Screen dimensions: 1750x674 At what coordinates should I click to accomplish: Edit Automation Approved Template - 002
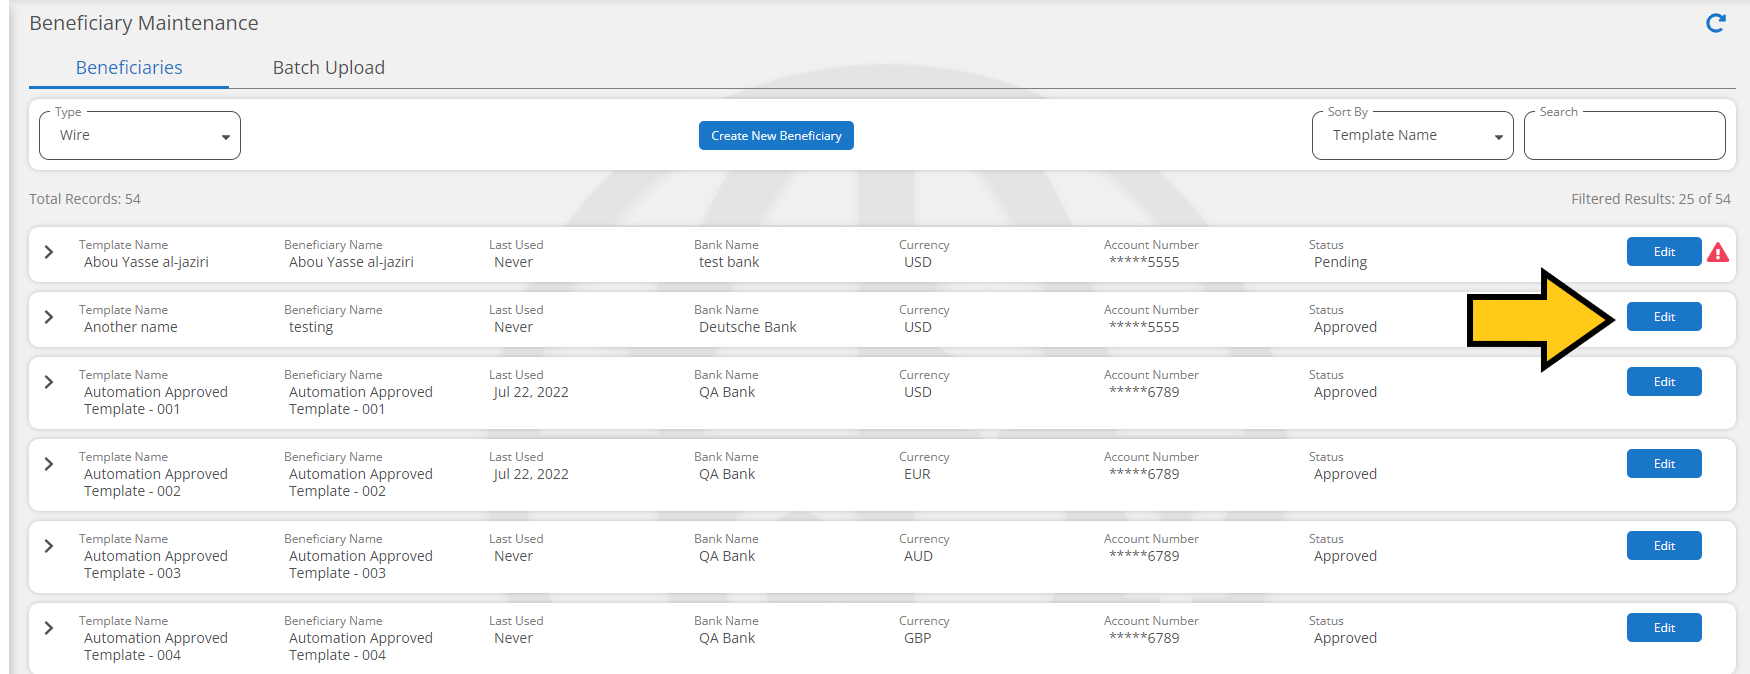(x=1664, y=464)
